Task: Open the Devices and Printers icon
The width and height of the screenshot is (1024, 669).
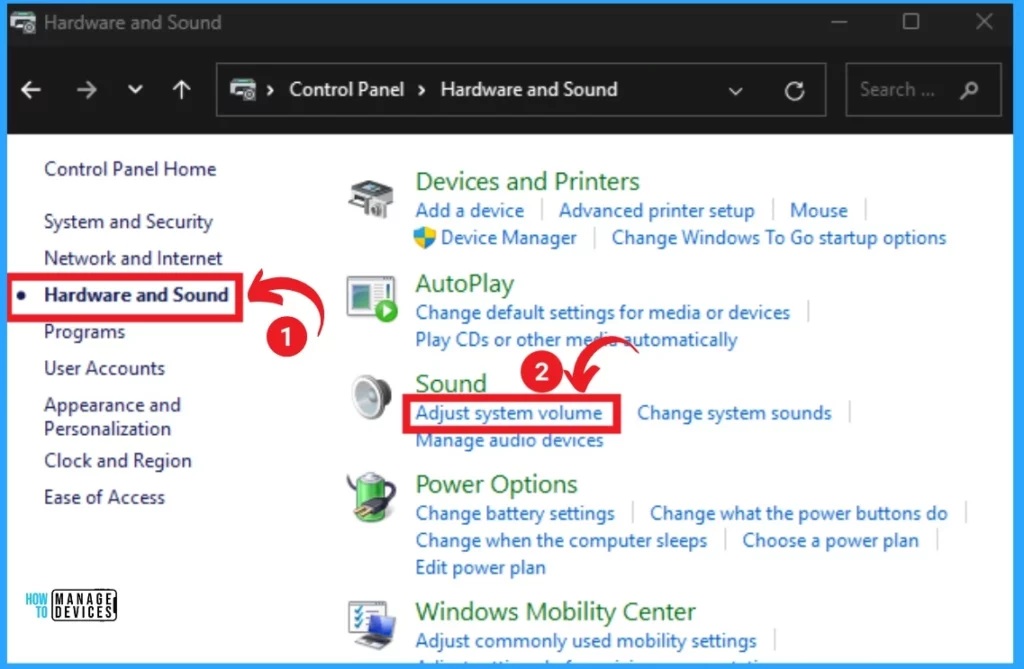Action: (x=371, y=198)
